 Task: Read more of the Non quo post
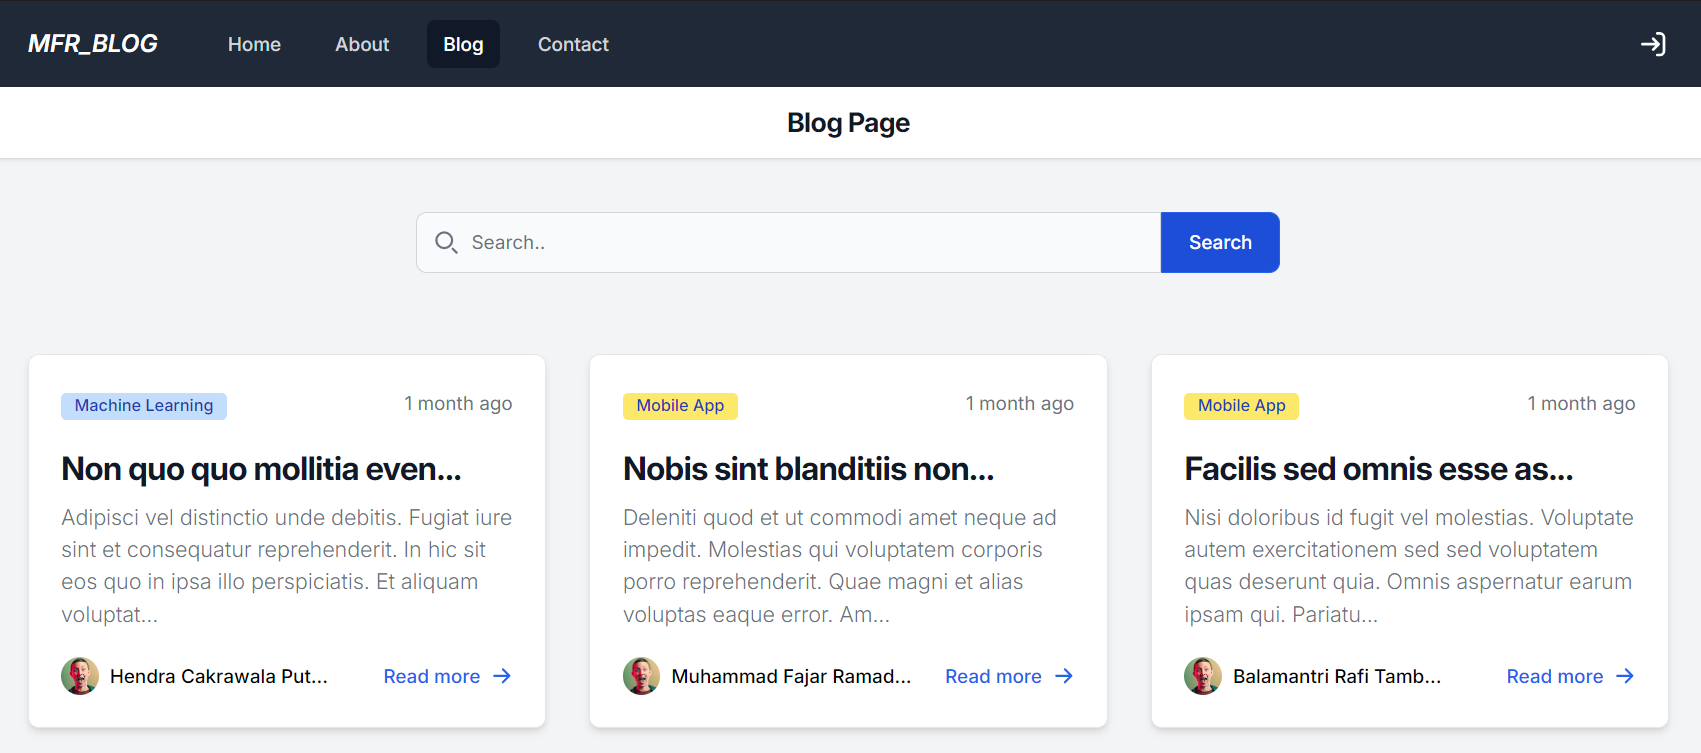click(x=447, y=677)
